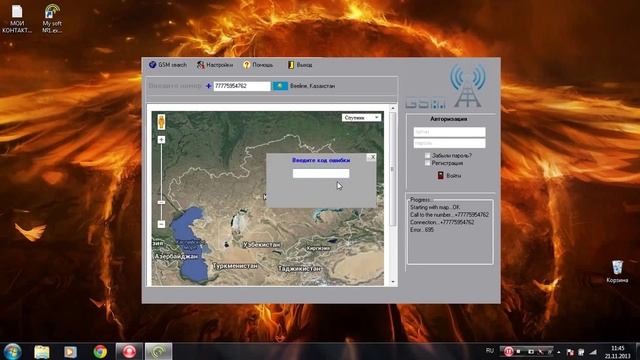The height and width of the screenshot is (360, 640).
Task: Click the login field in Авторизация
Action: point(449,132)
